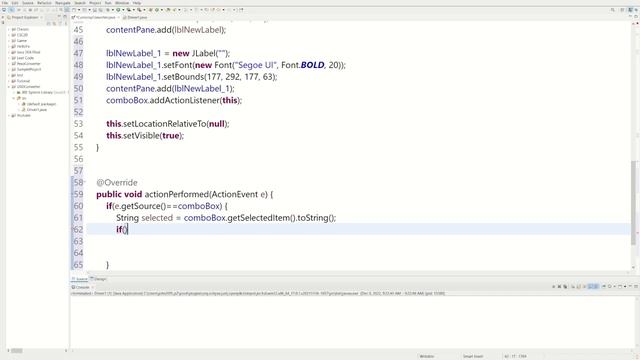Viewport: 640px width, 360px height.
Task: Toggle Pin Console
Action: (x=604, y=287)
